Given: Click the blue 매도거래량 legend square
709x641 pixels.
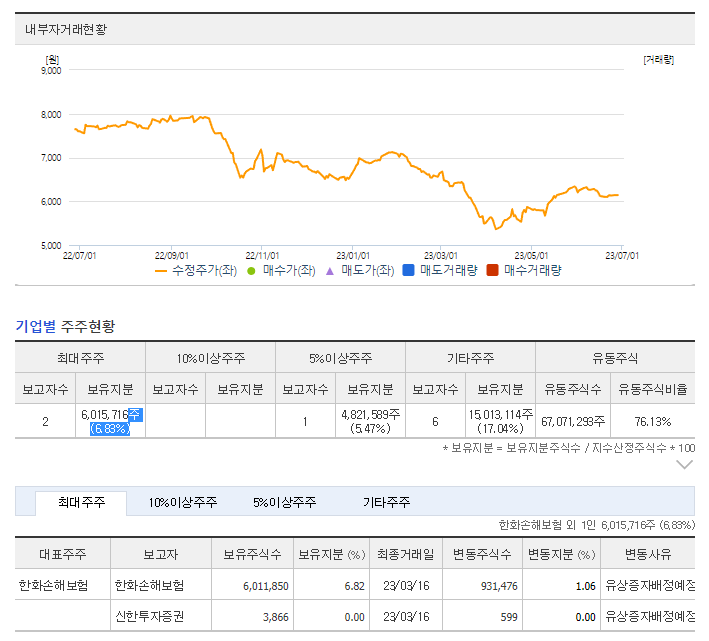Looking at the screenshot, I should [408, 270].
